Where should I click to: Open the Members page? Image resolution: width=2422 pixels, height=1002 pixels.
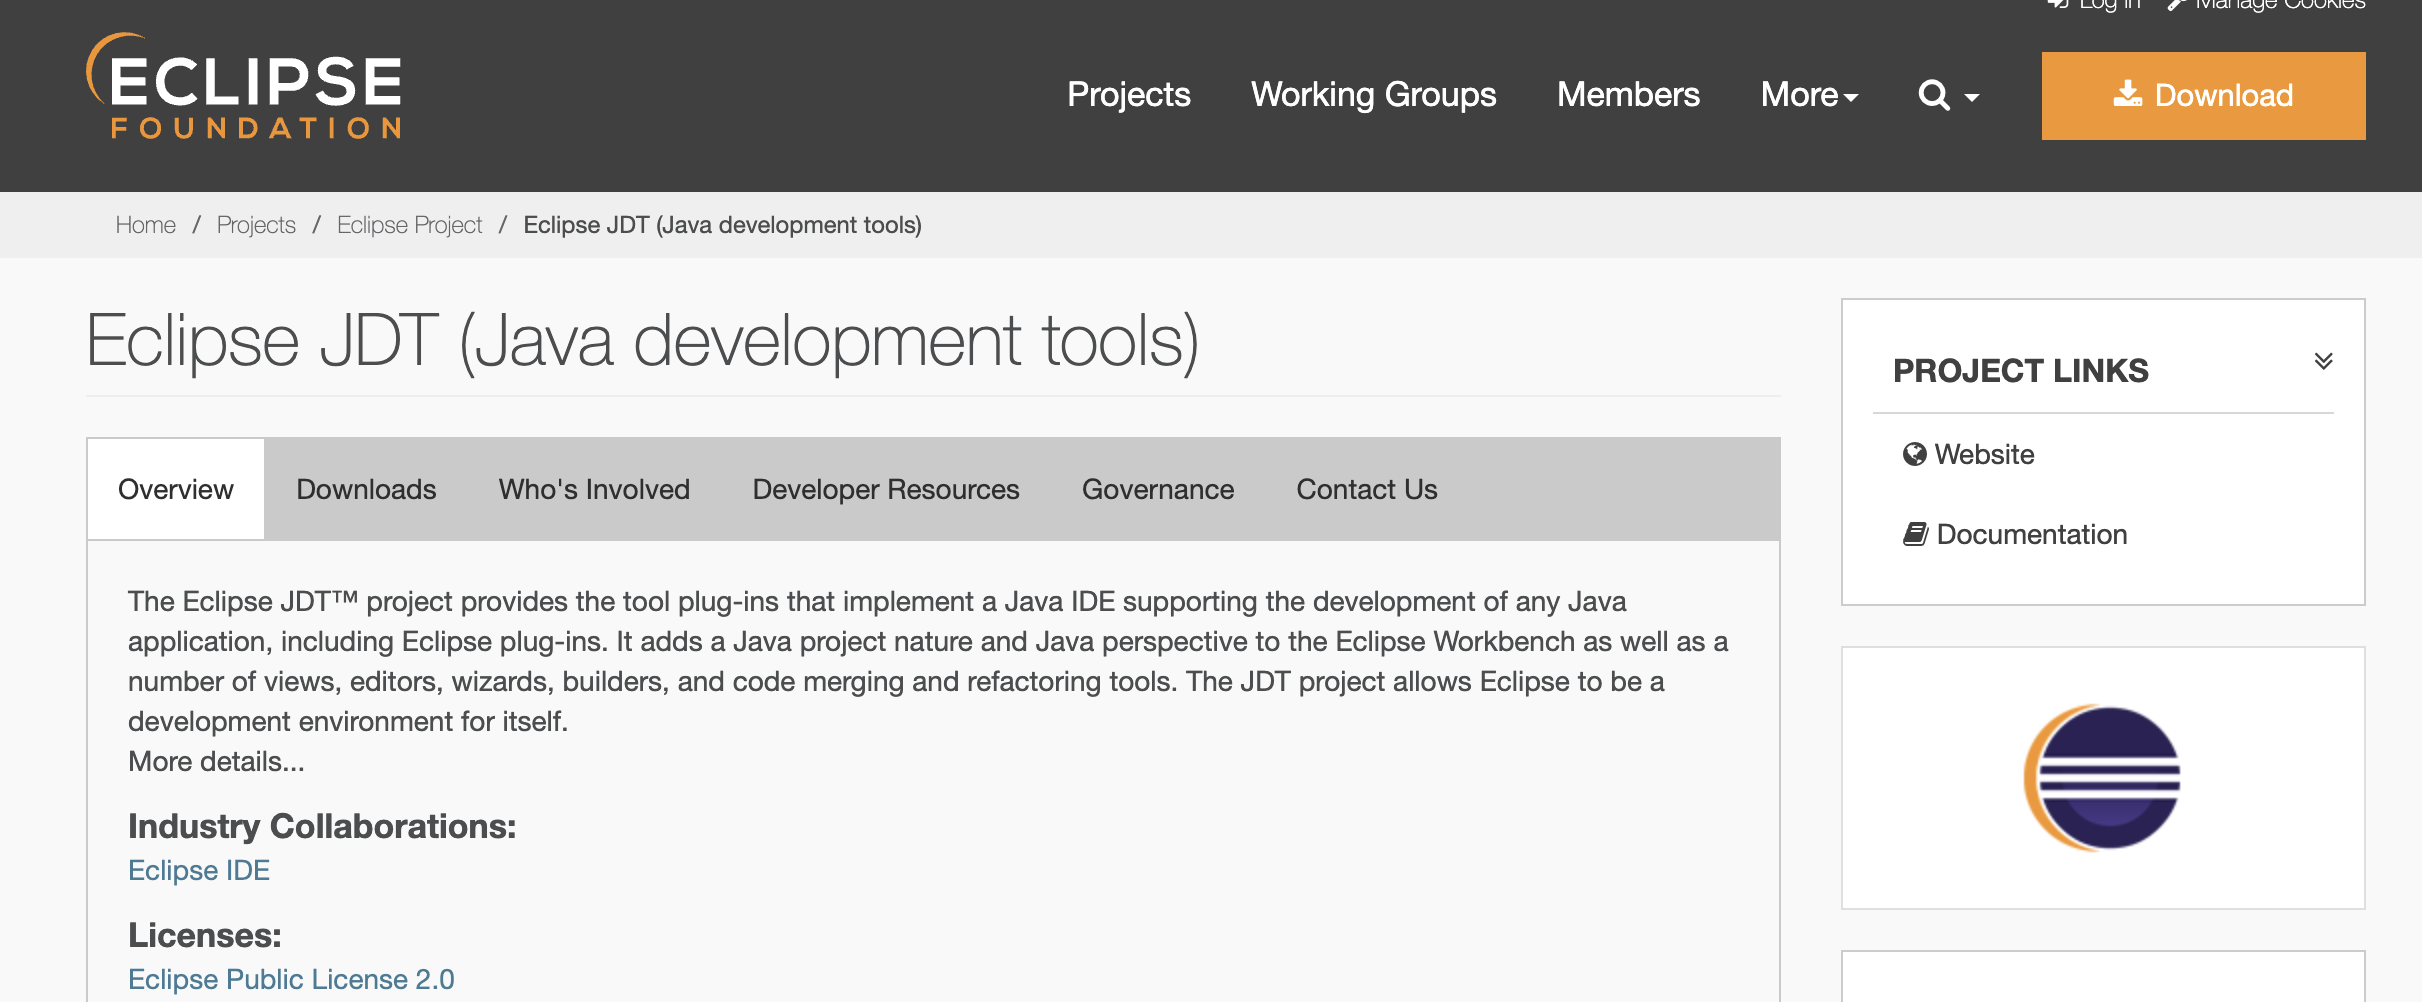1628,95
